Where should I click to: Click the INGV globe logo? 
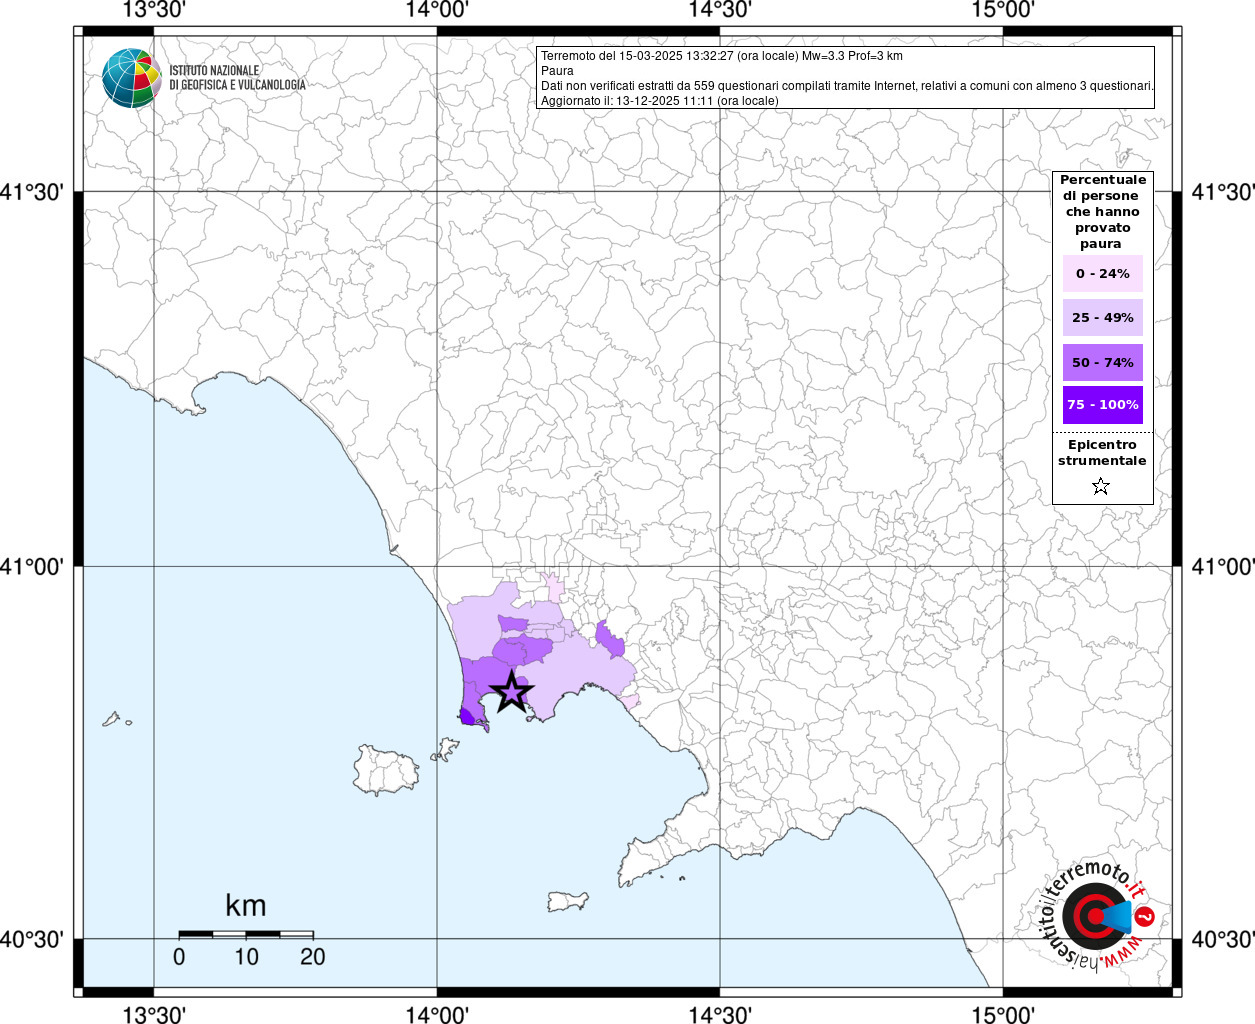pos(131,78)
